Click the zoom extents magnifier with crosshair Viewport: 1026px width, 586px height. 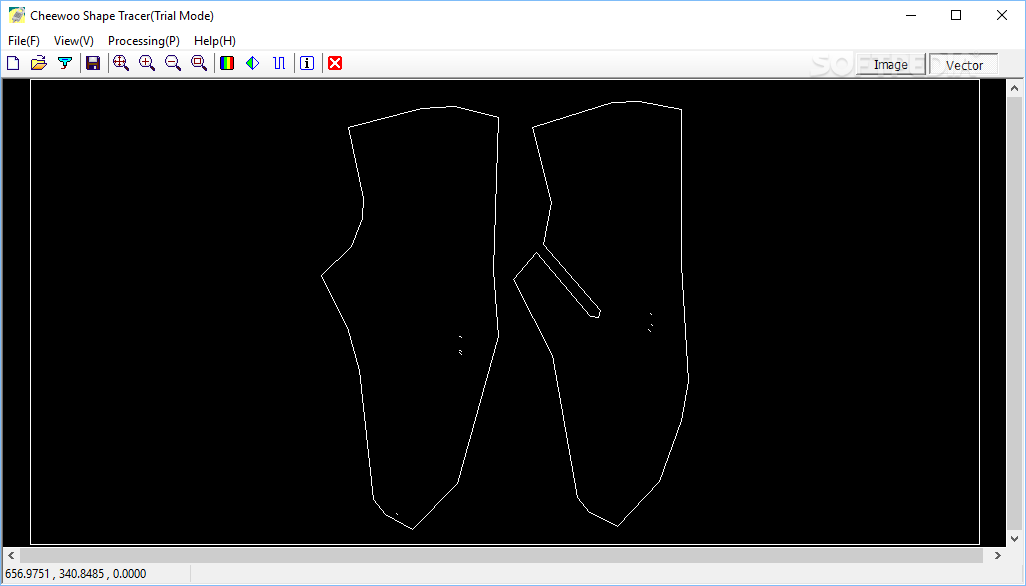(120, 63)
